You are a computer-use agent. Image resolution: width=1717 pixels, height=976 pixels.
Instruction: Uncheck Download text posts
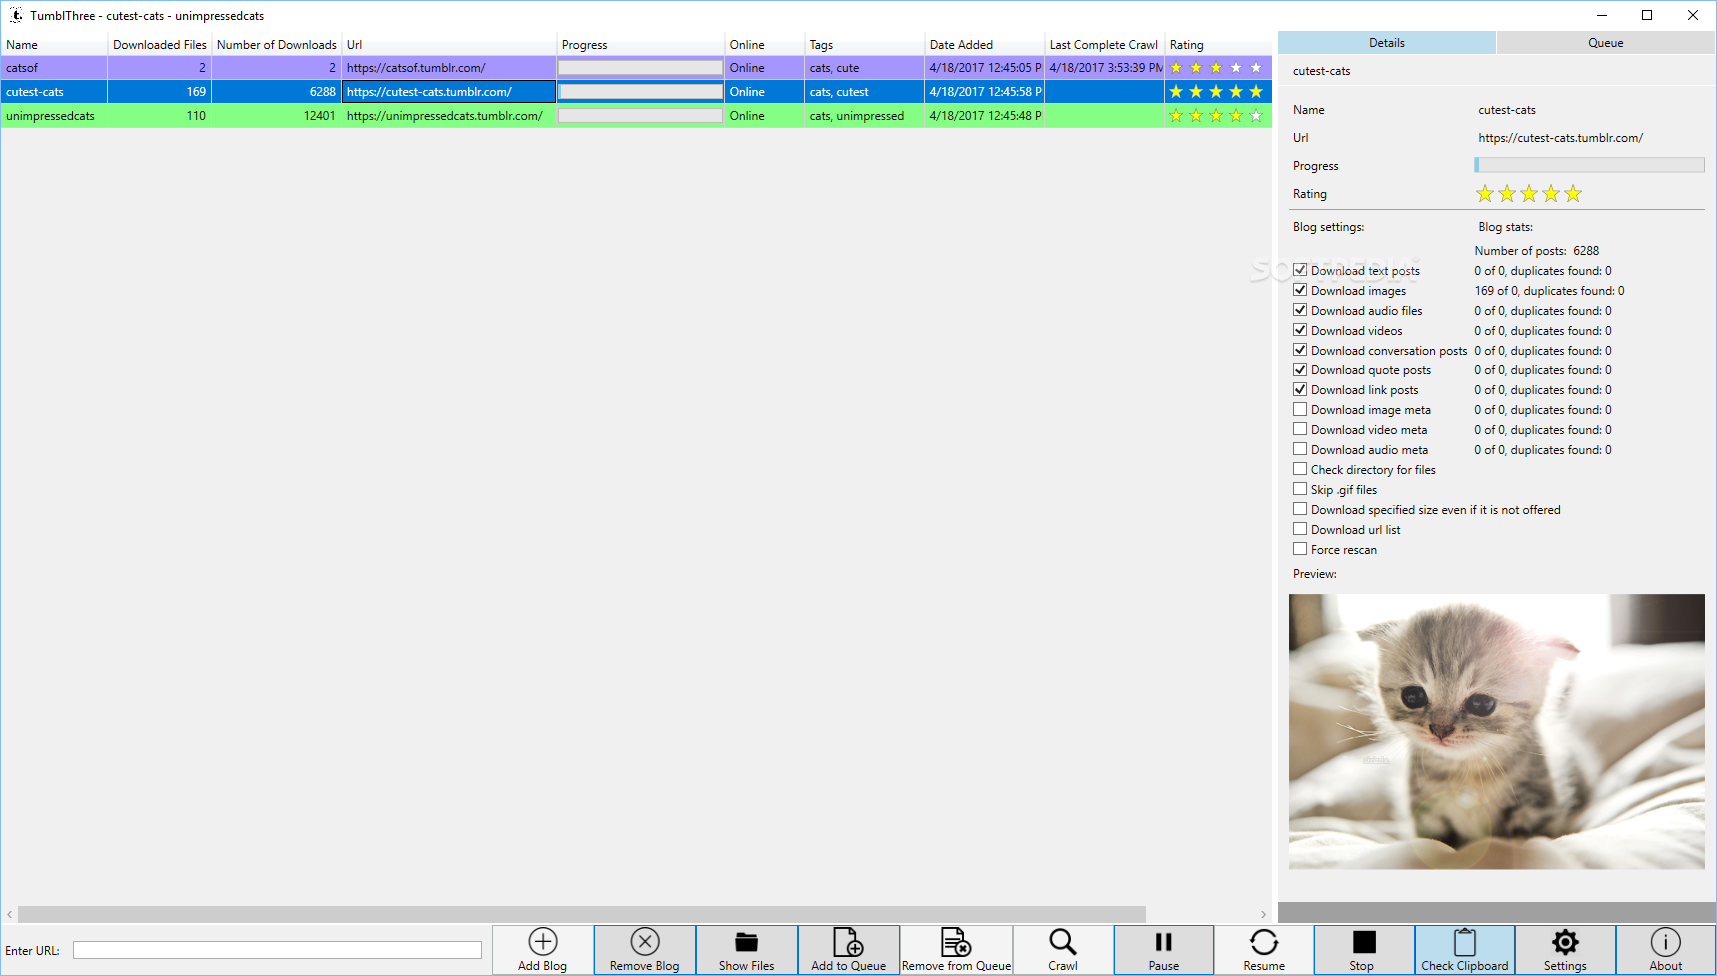pyautogui.click(x=1300, y=270)
